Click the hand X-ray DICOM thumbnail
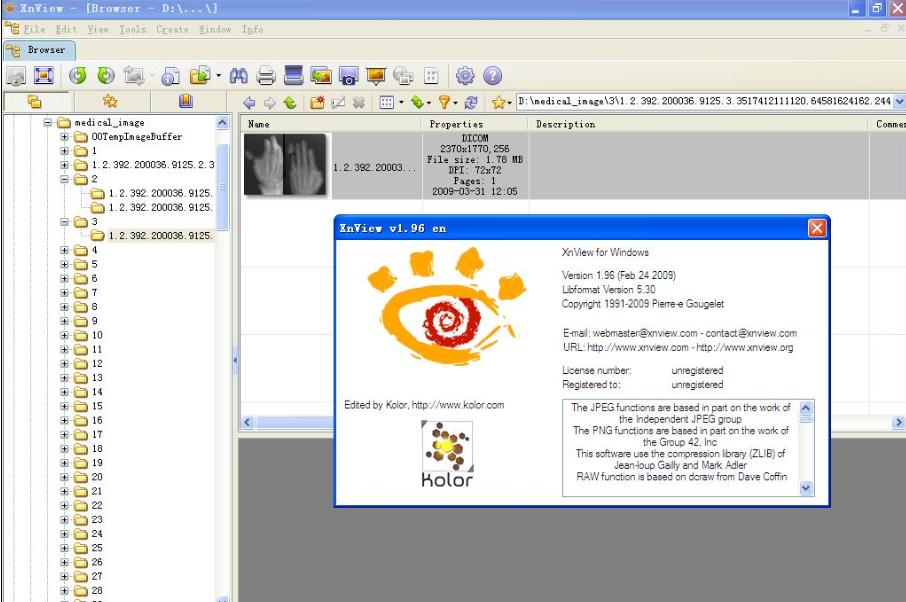 click(285, 165)
